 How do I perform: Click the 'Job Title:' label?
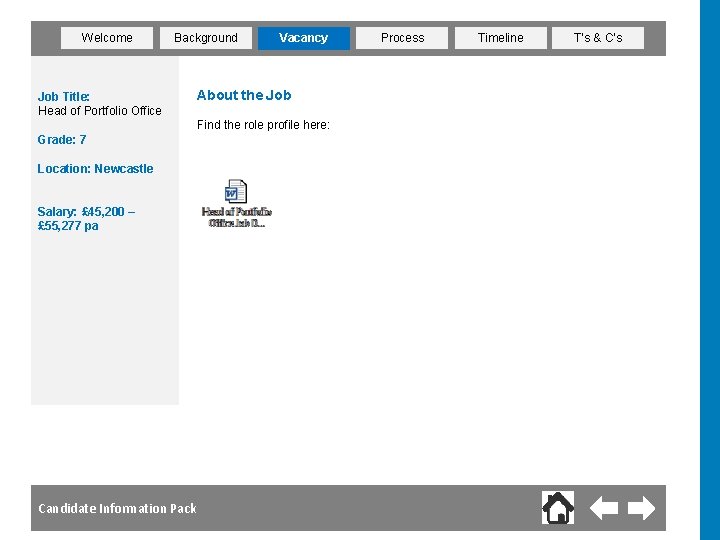[63, 96]
